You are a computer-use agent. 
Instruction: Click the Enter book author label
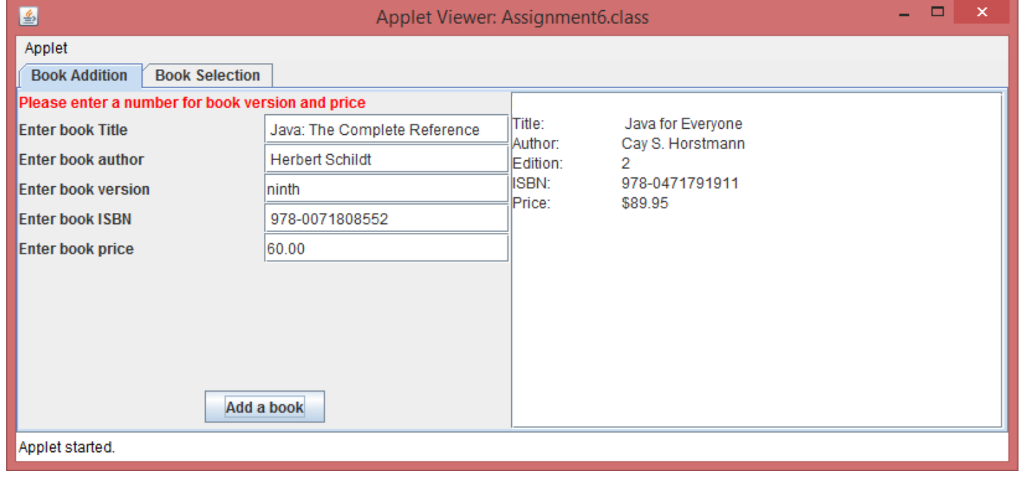(82, 160)
